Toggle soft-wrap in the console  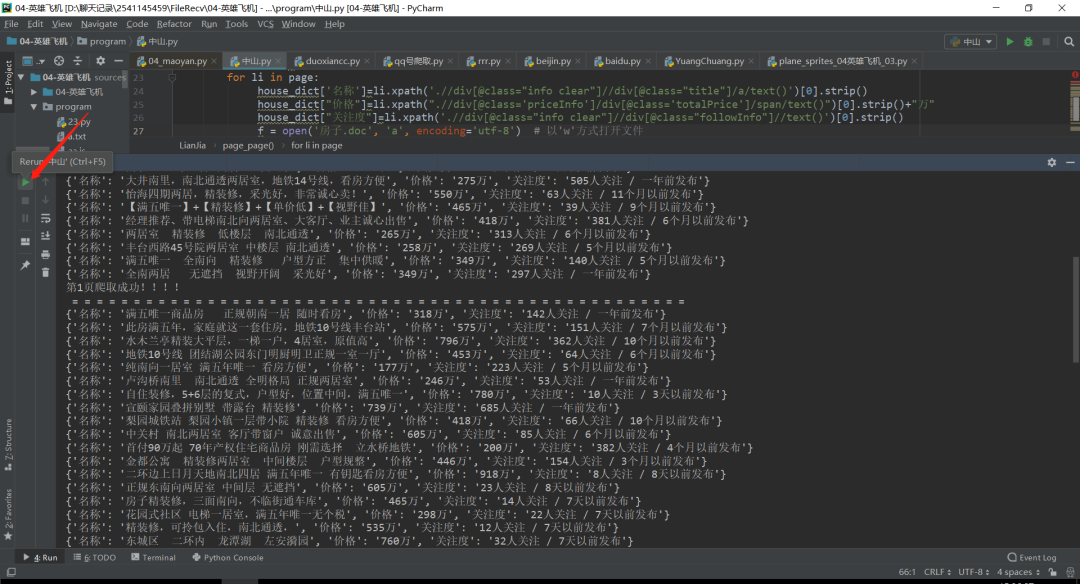45,218
